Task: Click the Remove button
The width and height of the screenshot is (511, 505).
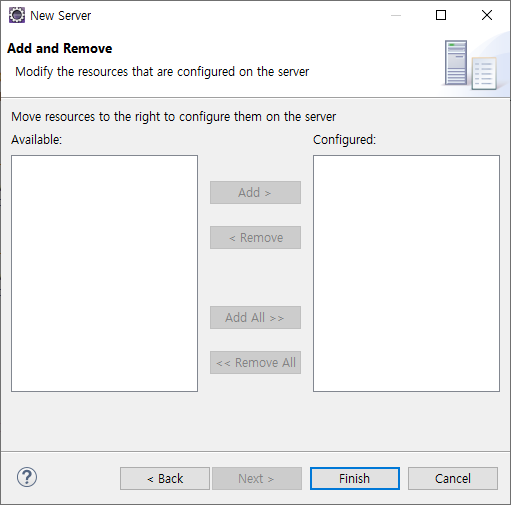Action: pyautogui.click(x=255, y=237)
